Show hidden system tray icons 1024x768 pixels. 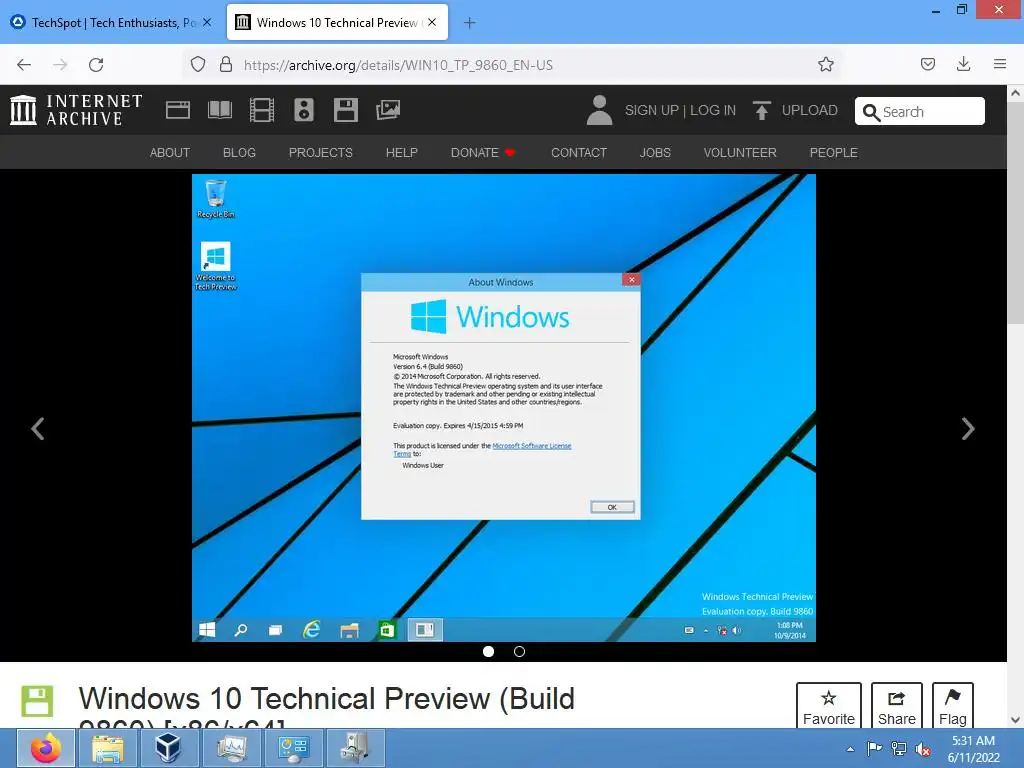850,749
